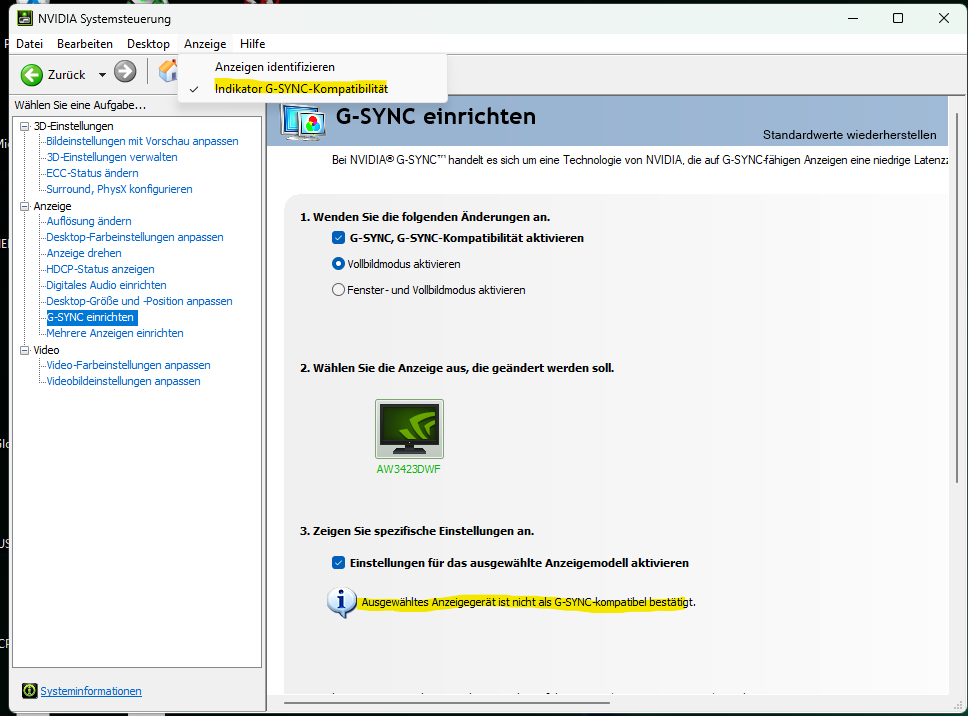Image resolution: width=968 pixels, height=716 pixels.
Task: Collapse the Video tree node
Action: click(25, 350)
